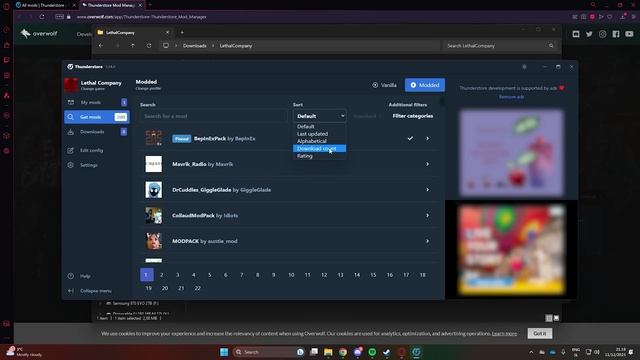Expand the CollaudModPack row chevron
Screen dimensions: 640x360
(x=427, y=216)
